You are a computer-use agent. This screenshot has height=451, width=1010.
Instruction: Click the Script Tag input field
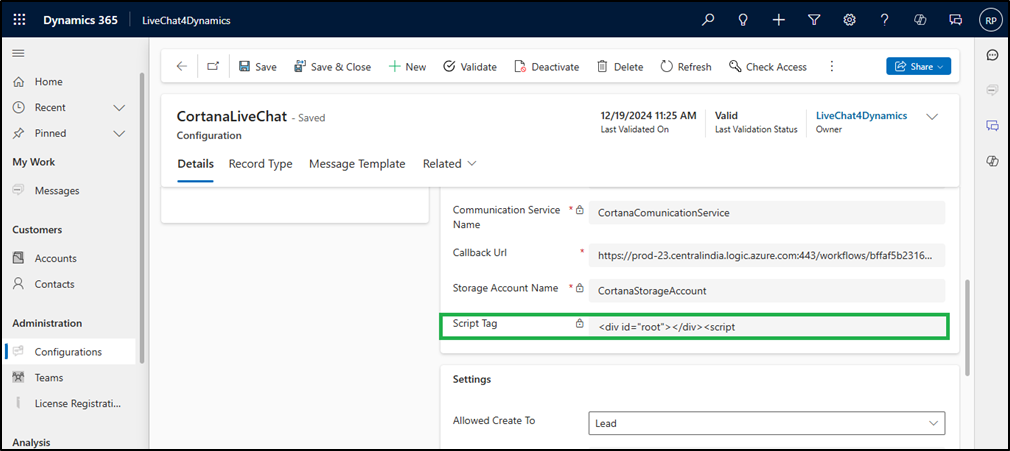tap(766, 326)
